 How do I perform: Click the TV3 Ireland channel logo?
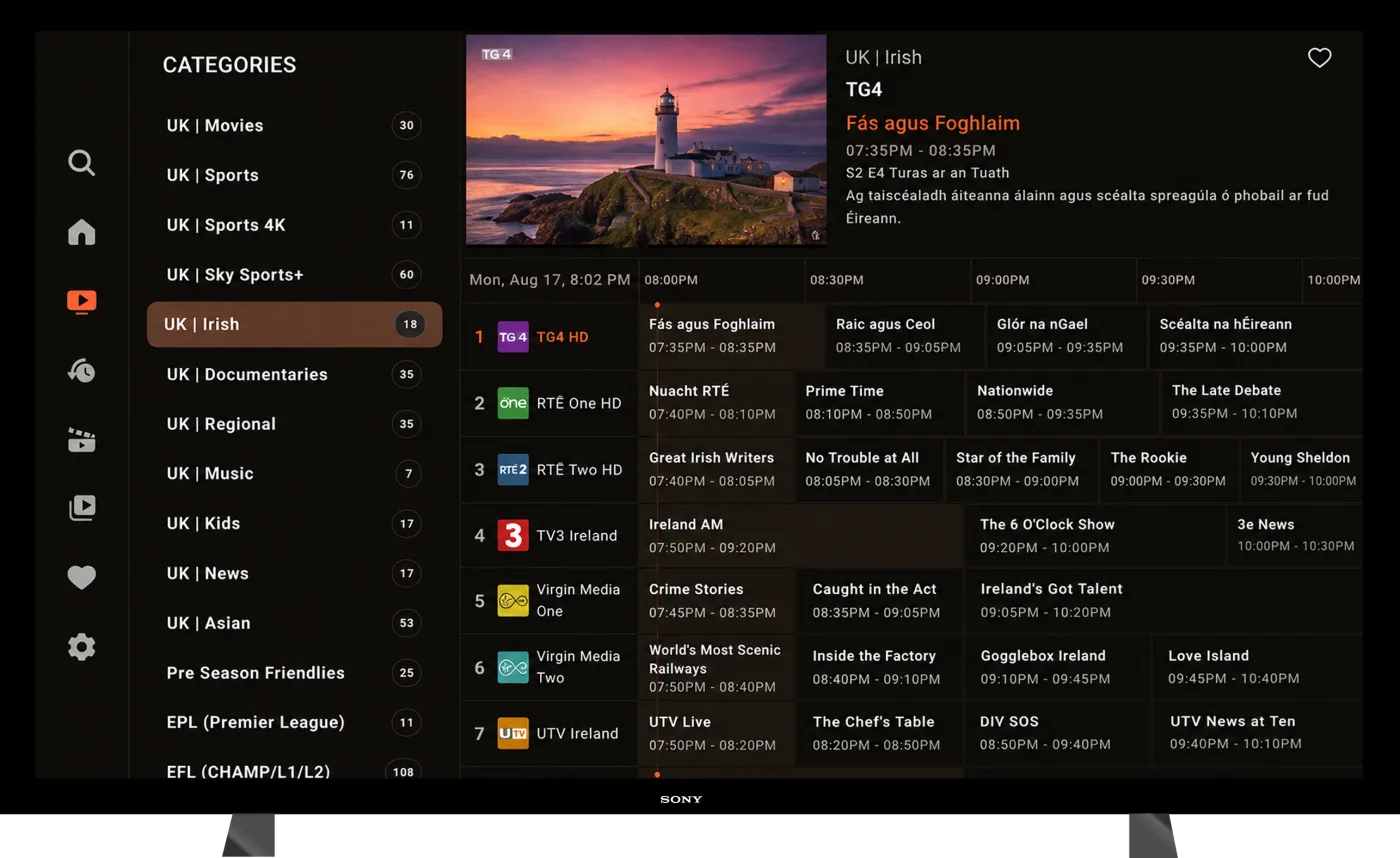(x=513, y=535)
